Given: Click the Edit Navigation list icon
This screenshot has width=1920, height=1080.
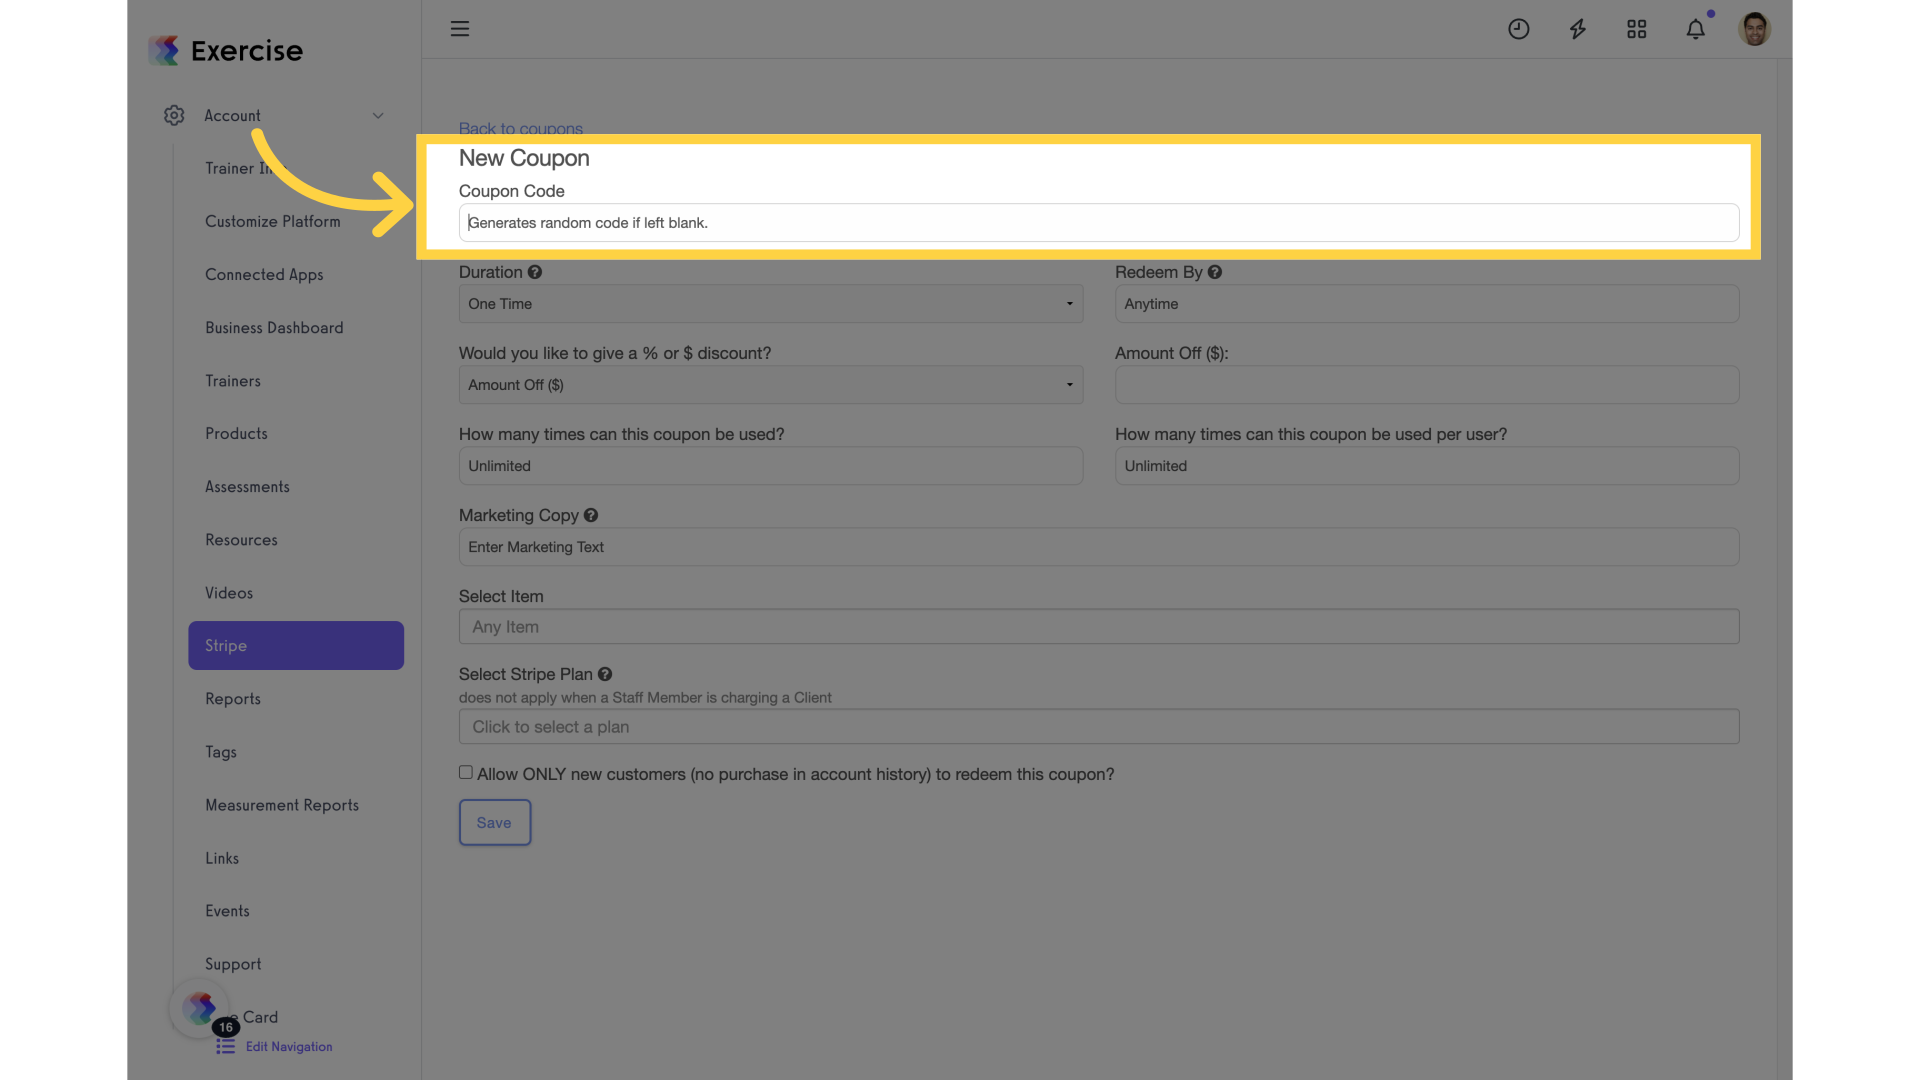Looking at the screenshot, I should (x=226, y=1046).
